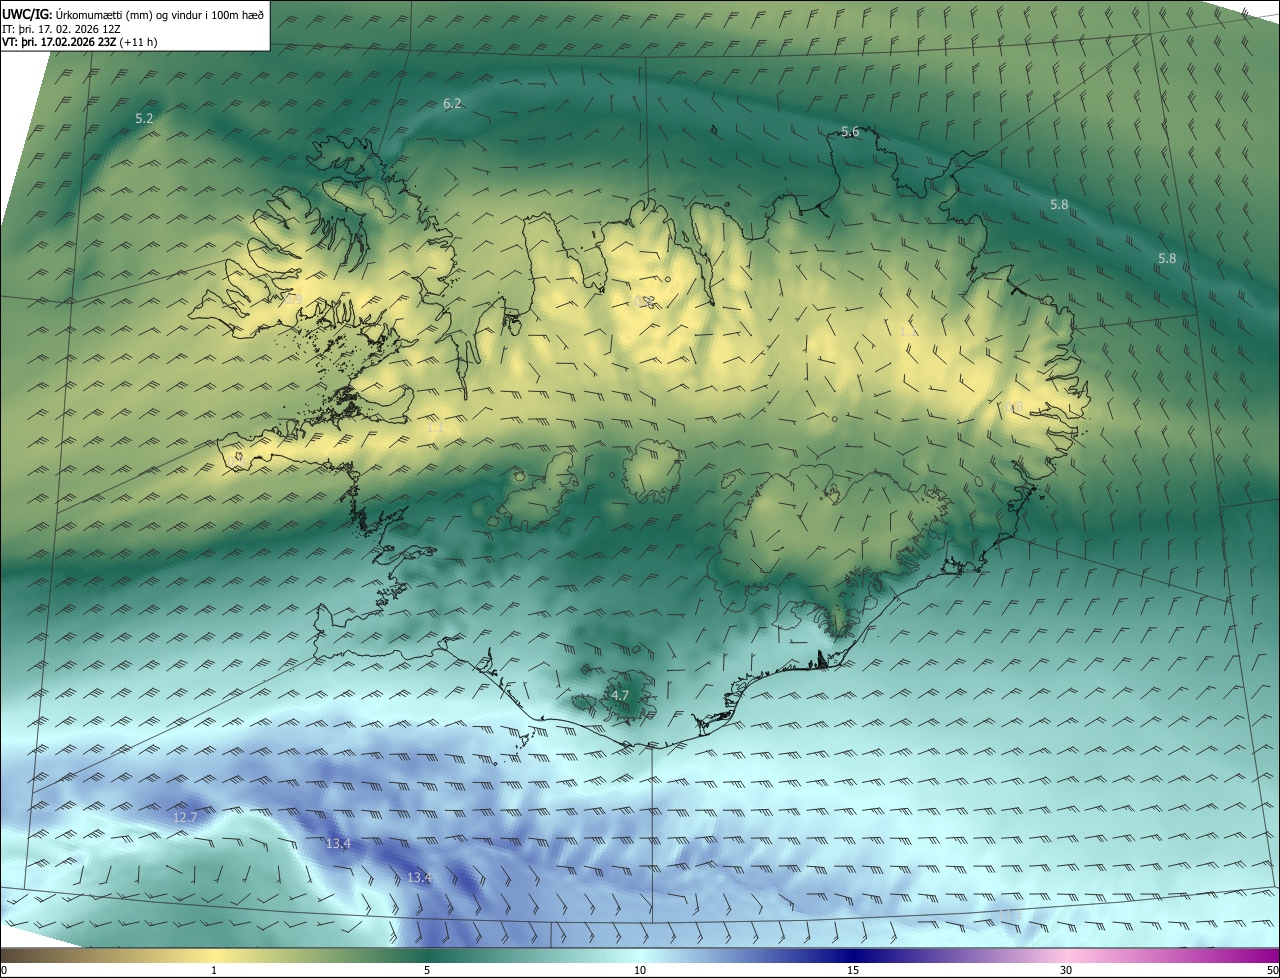The height and width of the screenshot is (978, 1280).
Task: Click the 30 tick on color scale
Action: coord(1066,970)
